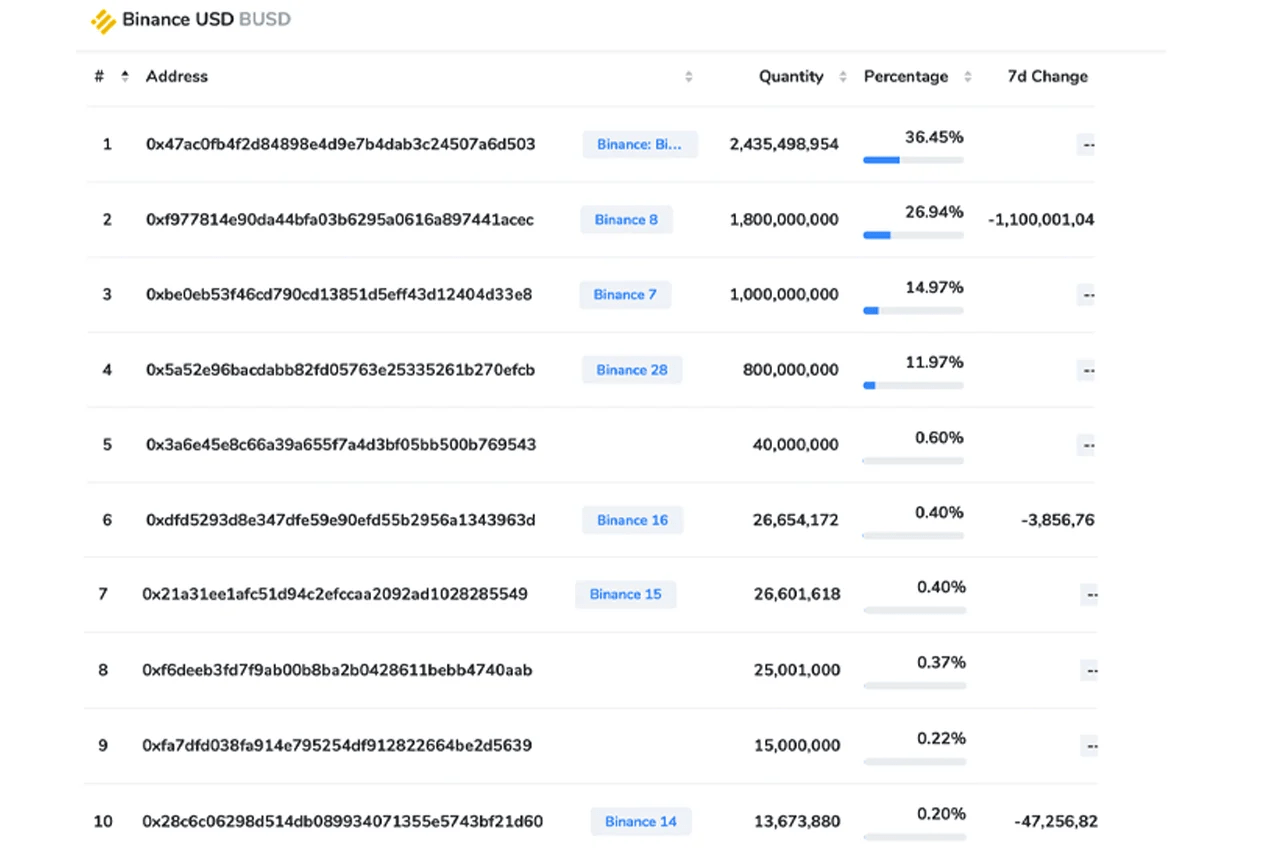Image resolution: width=1280 pixels, height=850 pixels.
Task: Click the 26.94% percentage progress bar
Action: pyautogui.click(x=913, y=235)
